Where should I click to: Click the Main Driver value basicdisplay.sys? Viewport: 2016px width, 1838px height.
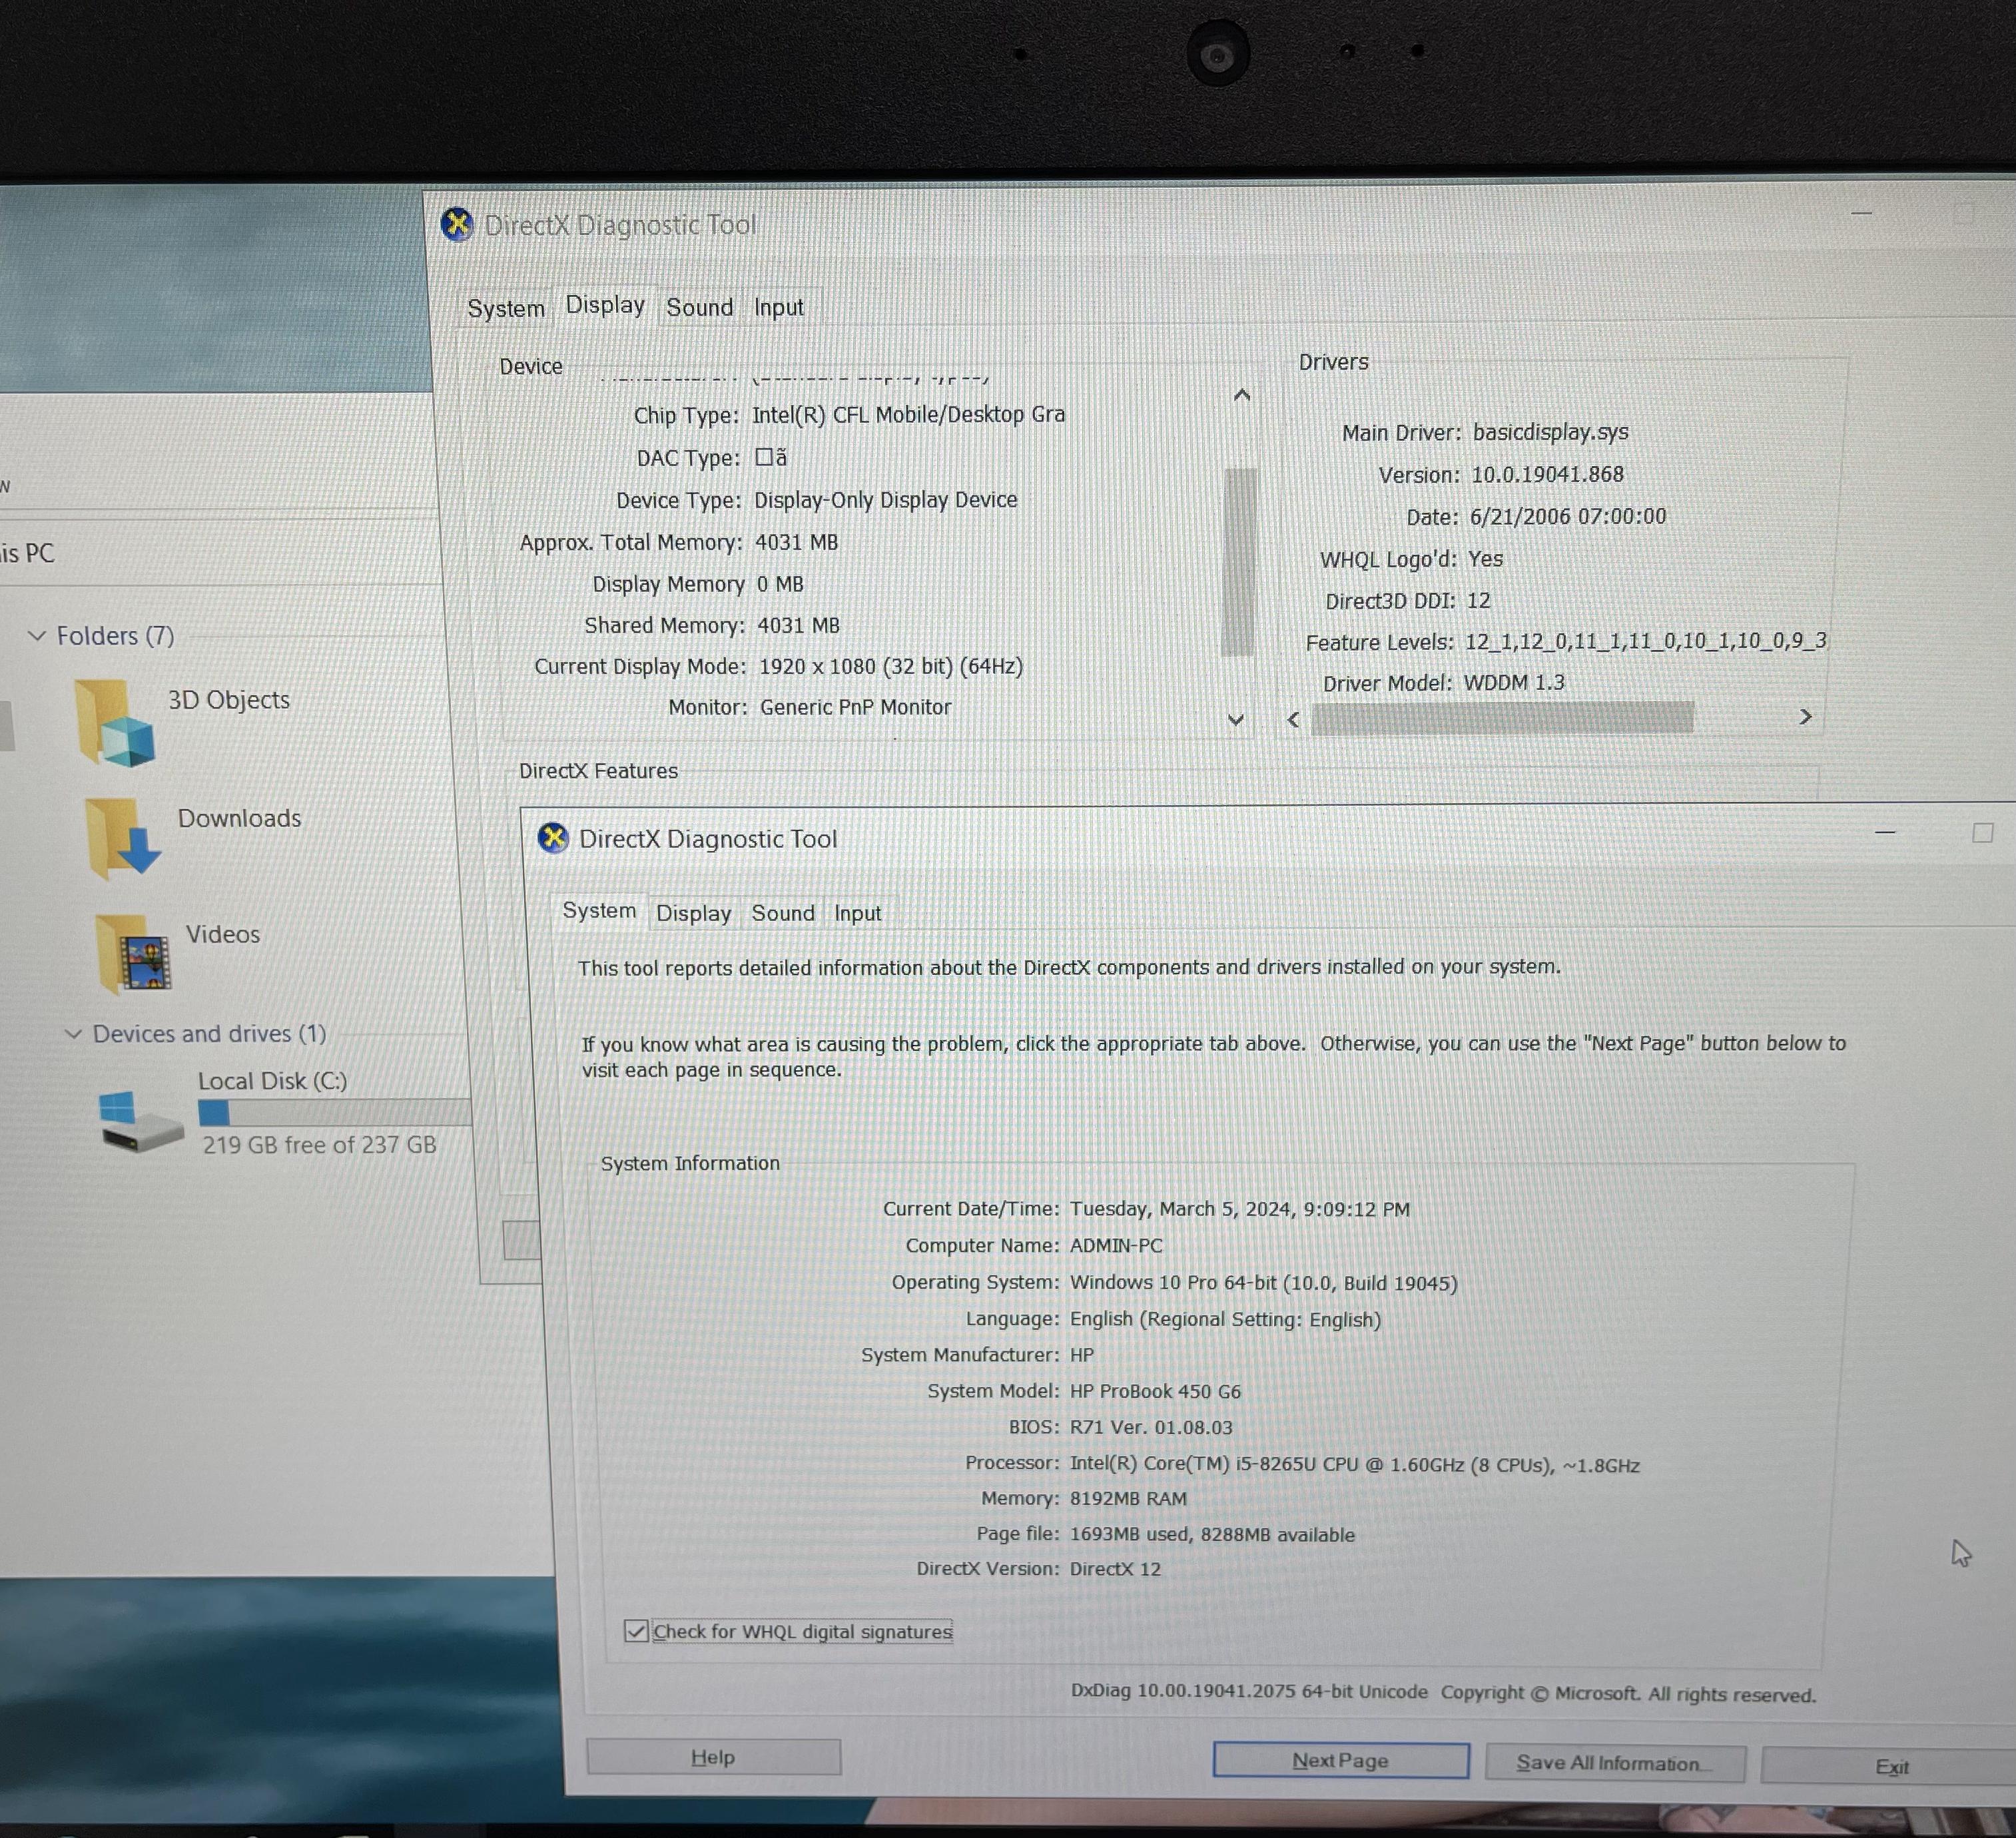(1550, 432)
